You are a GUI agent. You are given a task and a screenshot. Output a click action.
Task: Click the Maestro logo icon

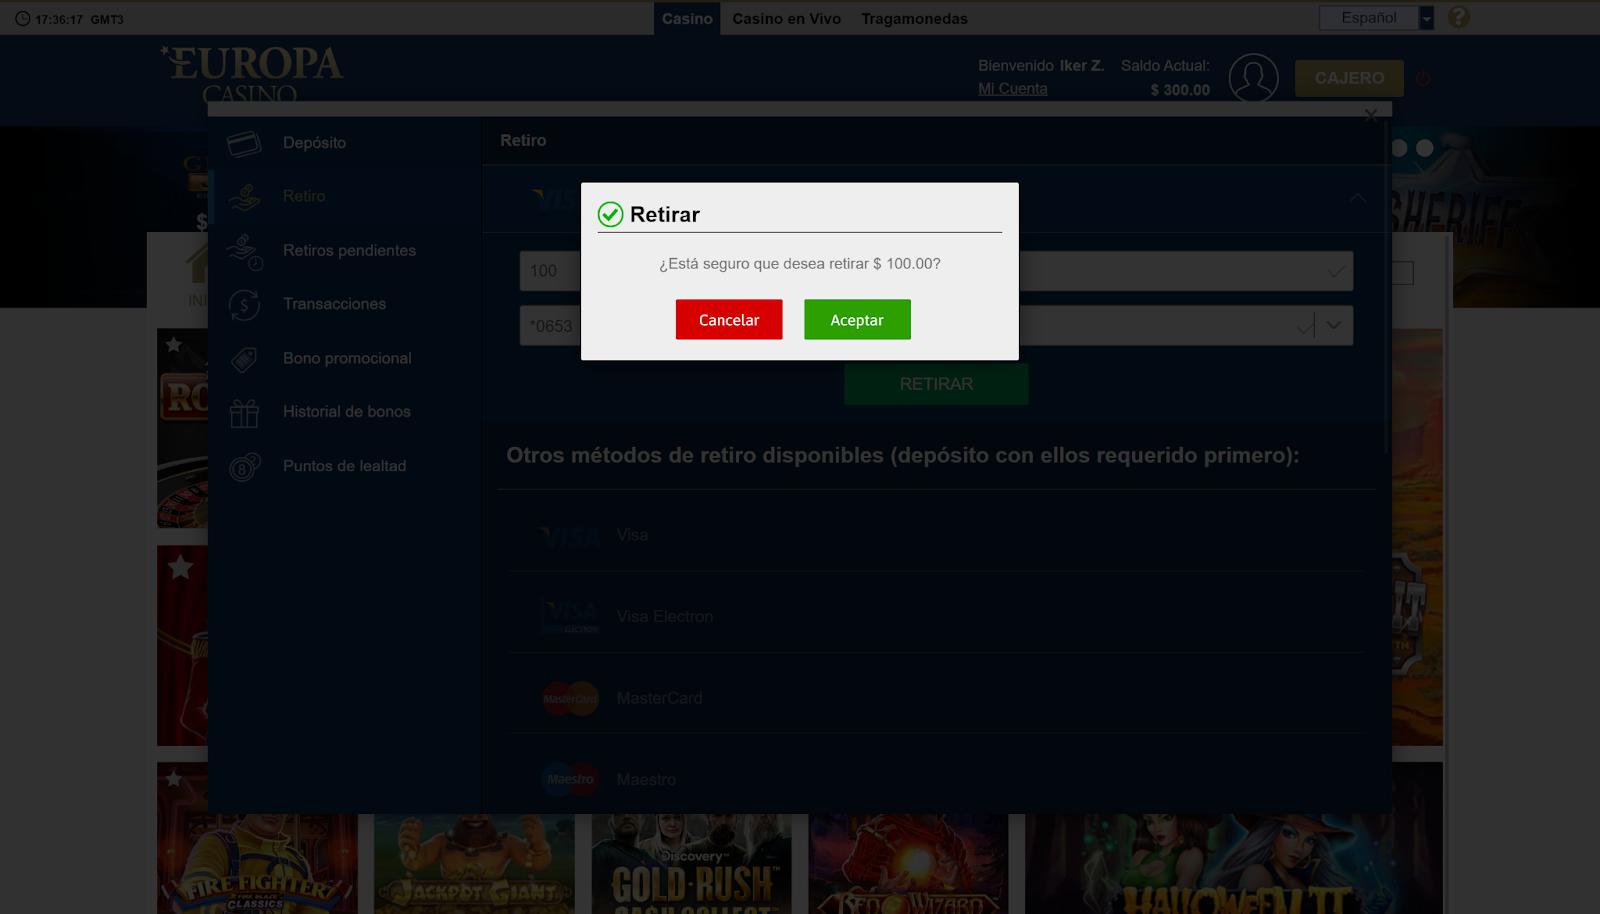(570, 779)
